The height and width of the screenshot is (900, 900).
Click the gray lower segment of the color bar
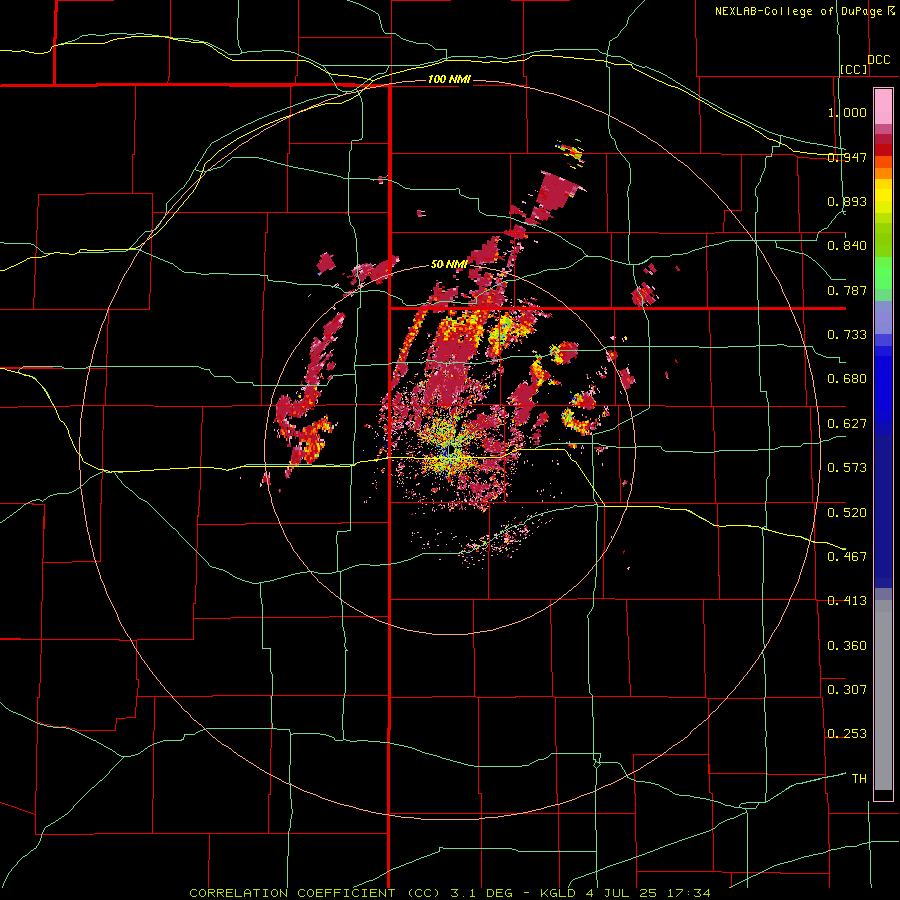883,695
